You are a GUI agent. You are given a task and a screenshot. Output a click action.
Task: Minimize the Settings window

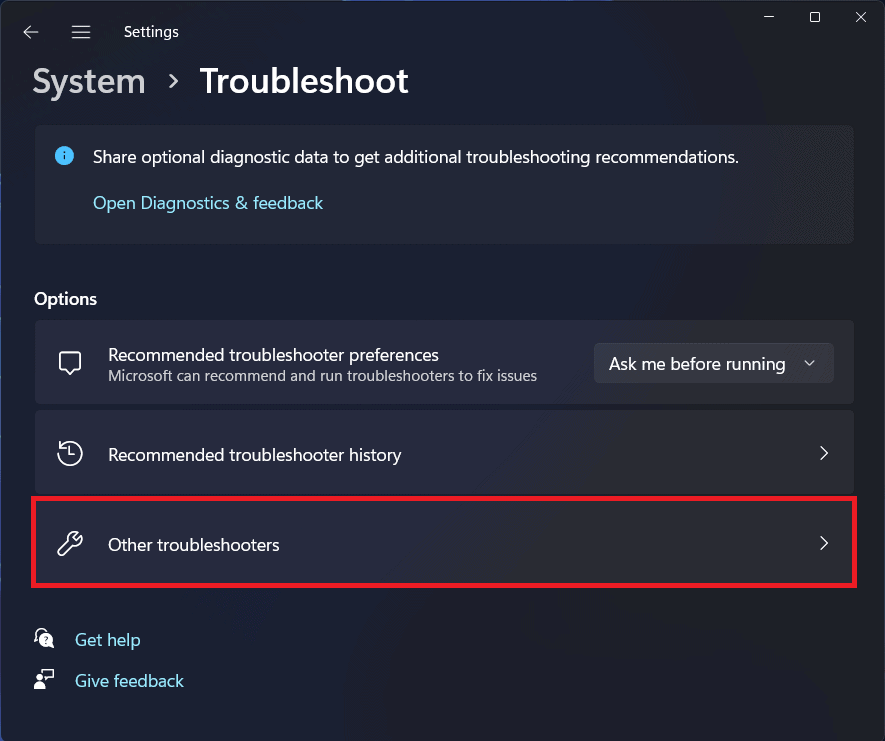pyautogui.click(x=769, y=17)
